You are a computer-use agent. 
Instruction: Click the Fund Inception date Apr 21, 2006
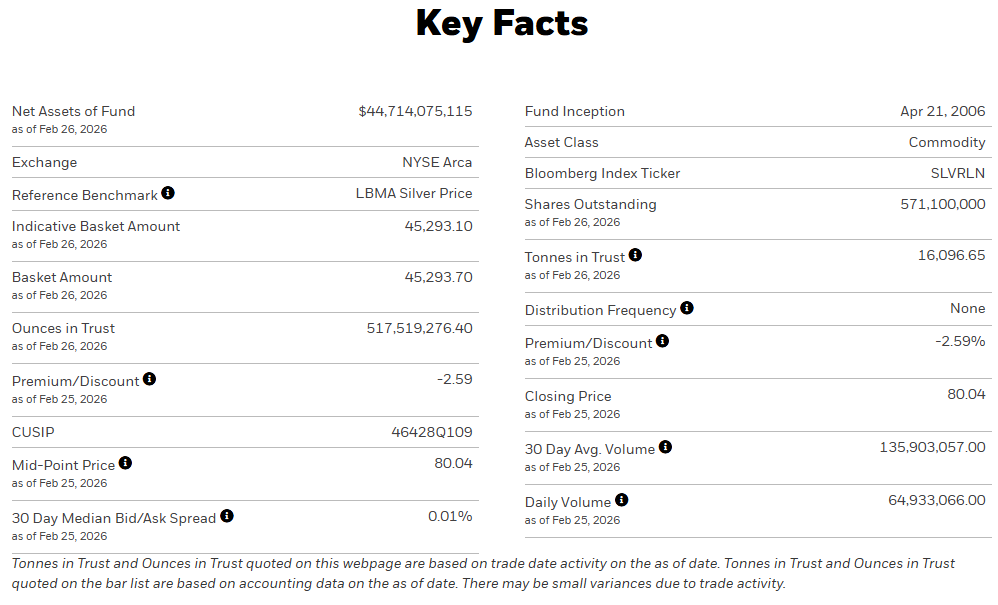pos(942,111)
